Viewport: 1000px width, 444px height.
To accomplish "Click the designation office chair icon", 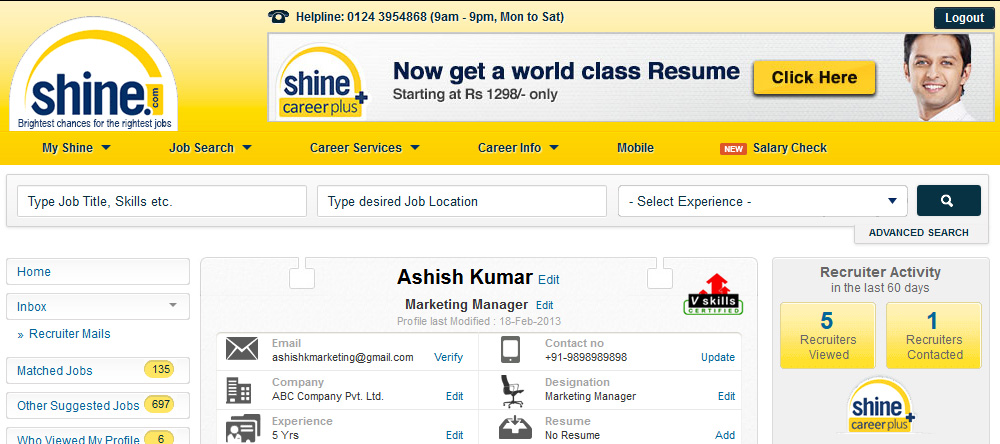I will (x=511, y=390).
